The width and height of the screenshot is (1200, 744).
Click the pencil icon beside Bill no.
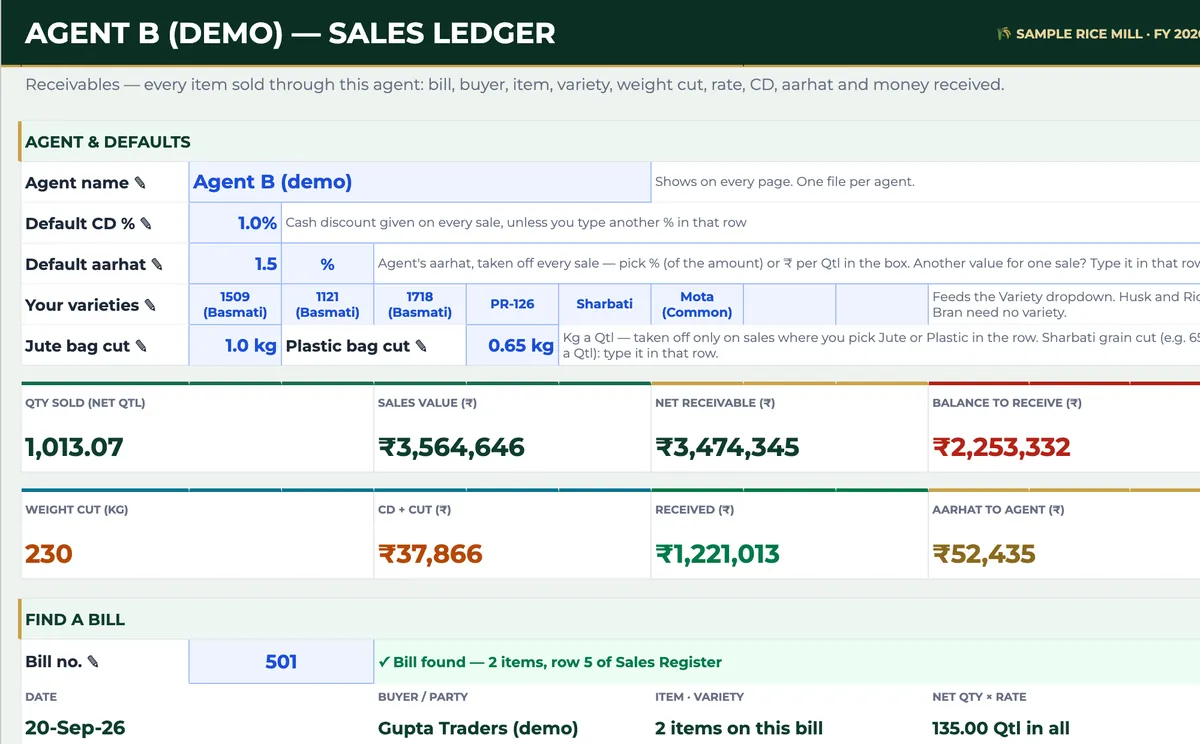93,662
